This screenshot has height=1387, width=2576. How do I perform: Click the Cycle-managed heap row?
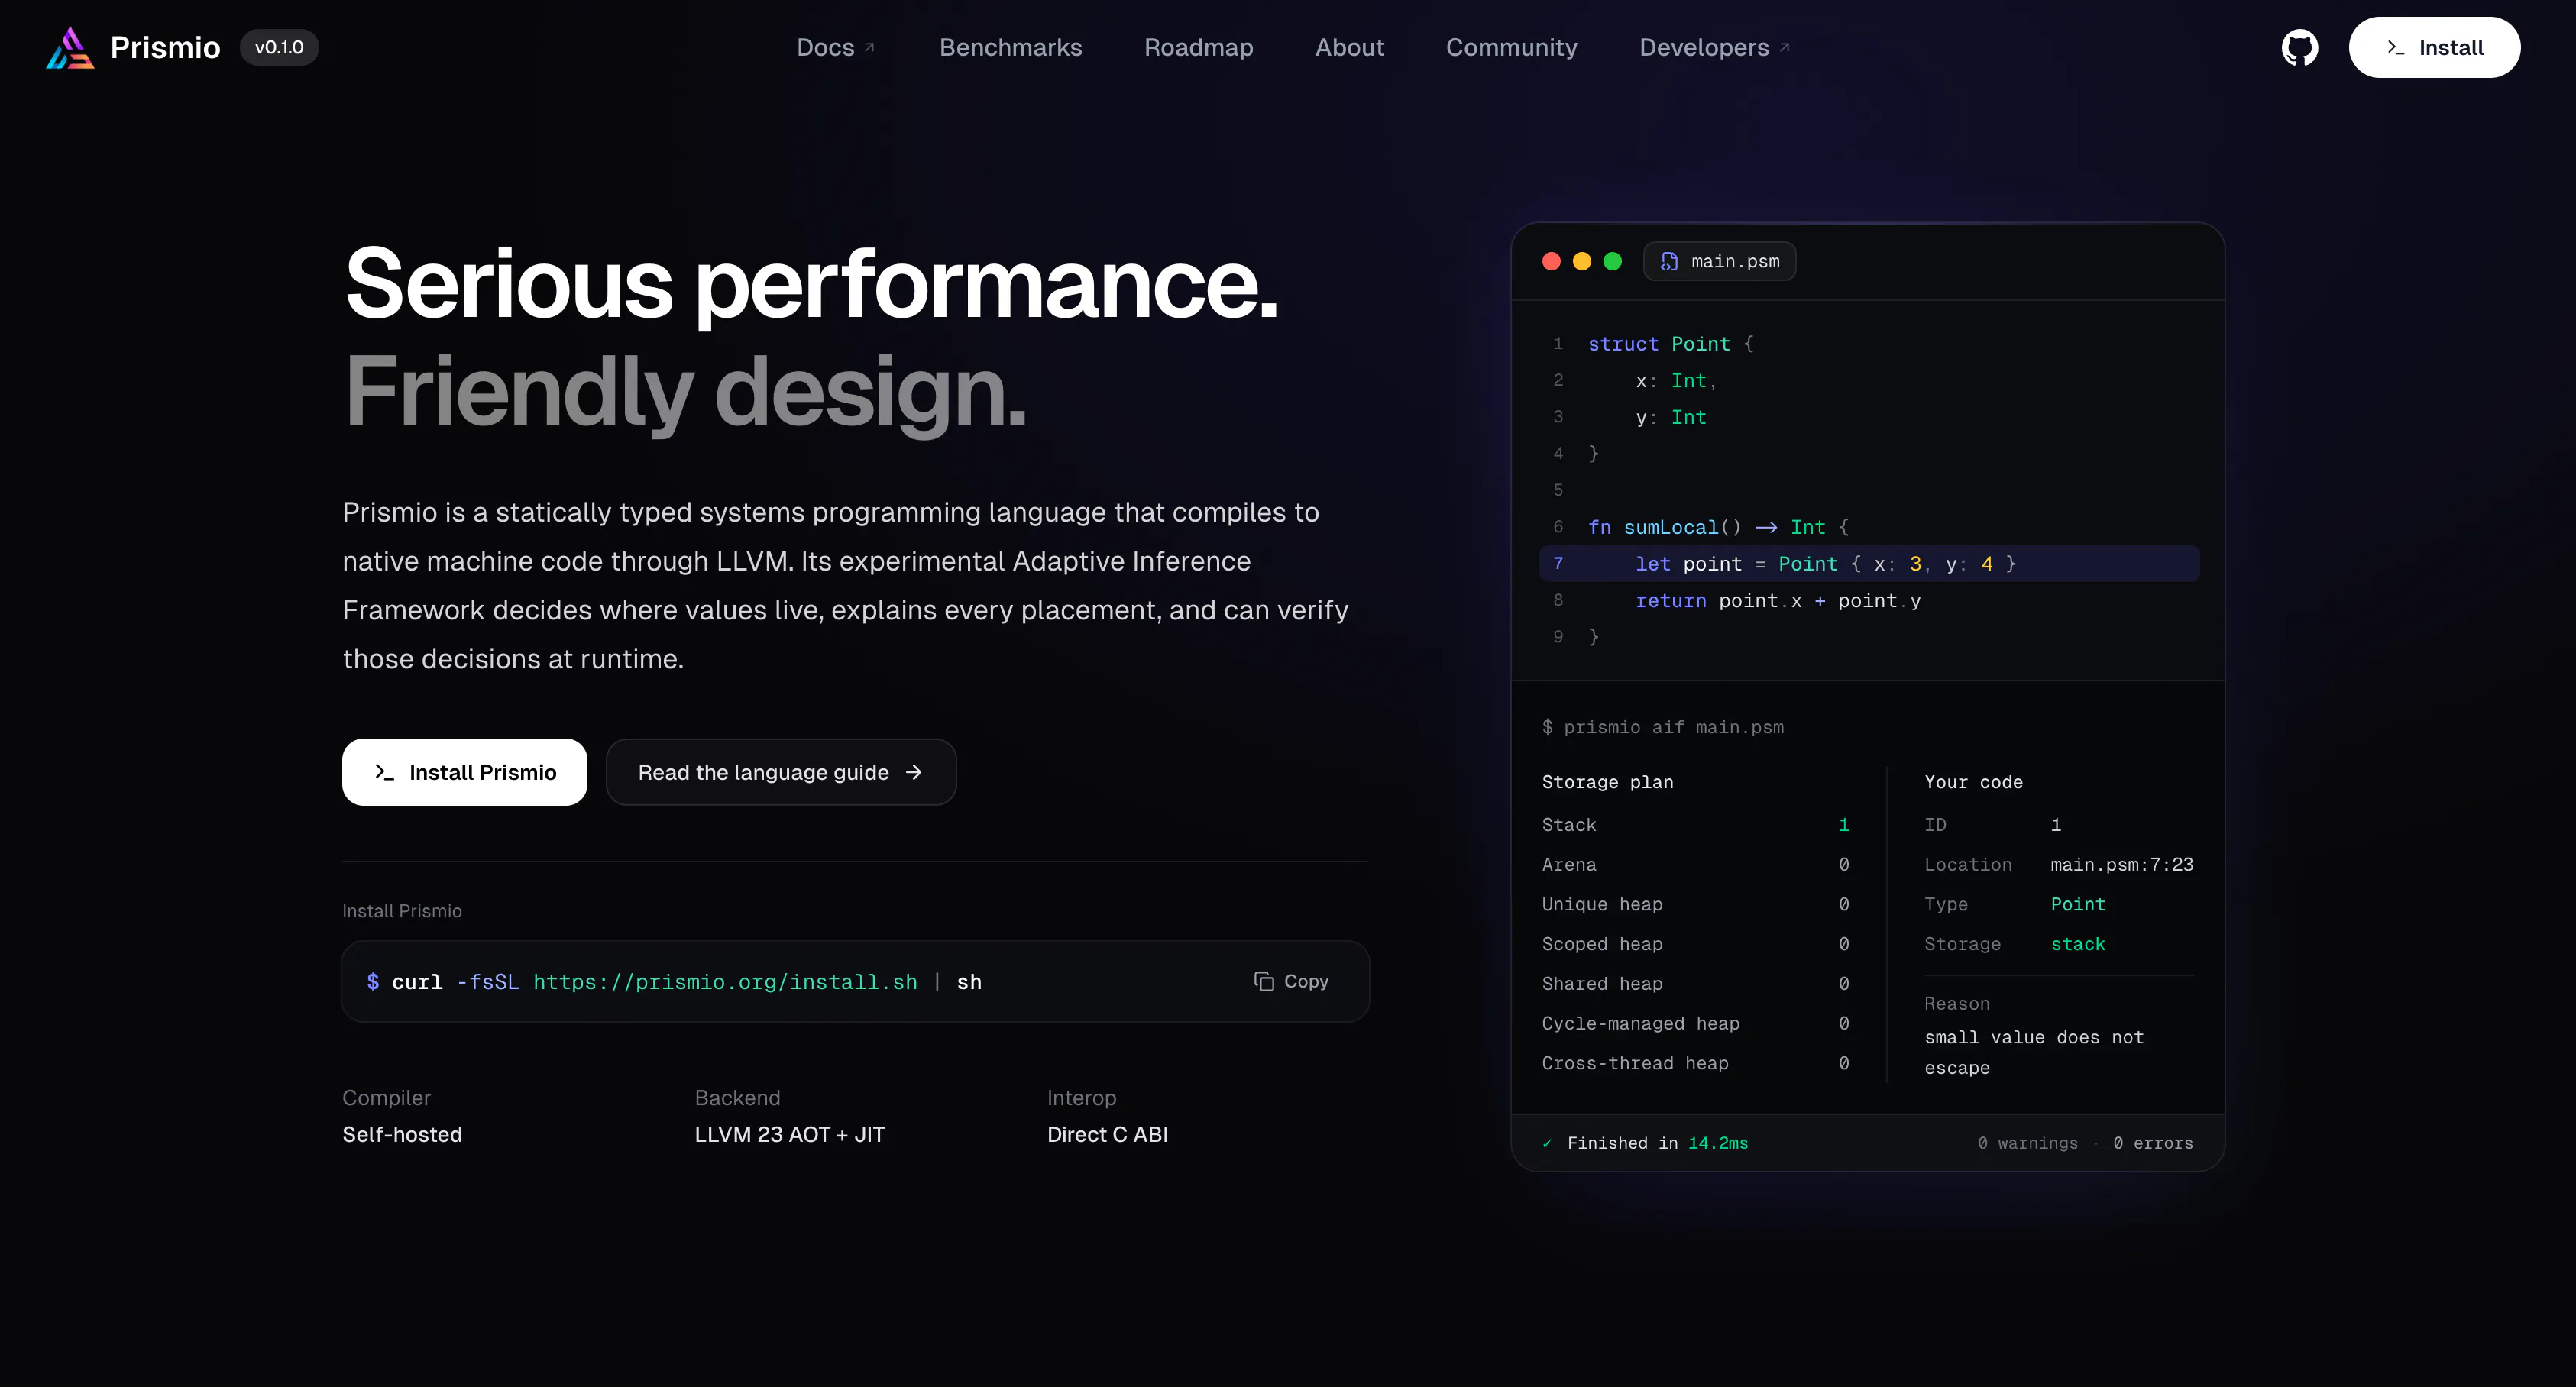tap(1695, 1024)
